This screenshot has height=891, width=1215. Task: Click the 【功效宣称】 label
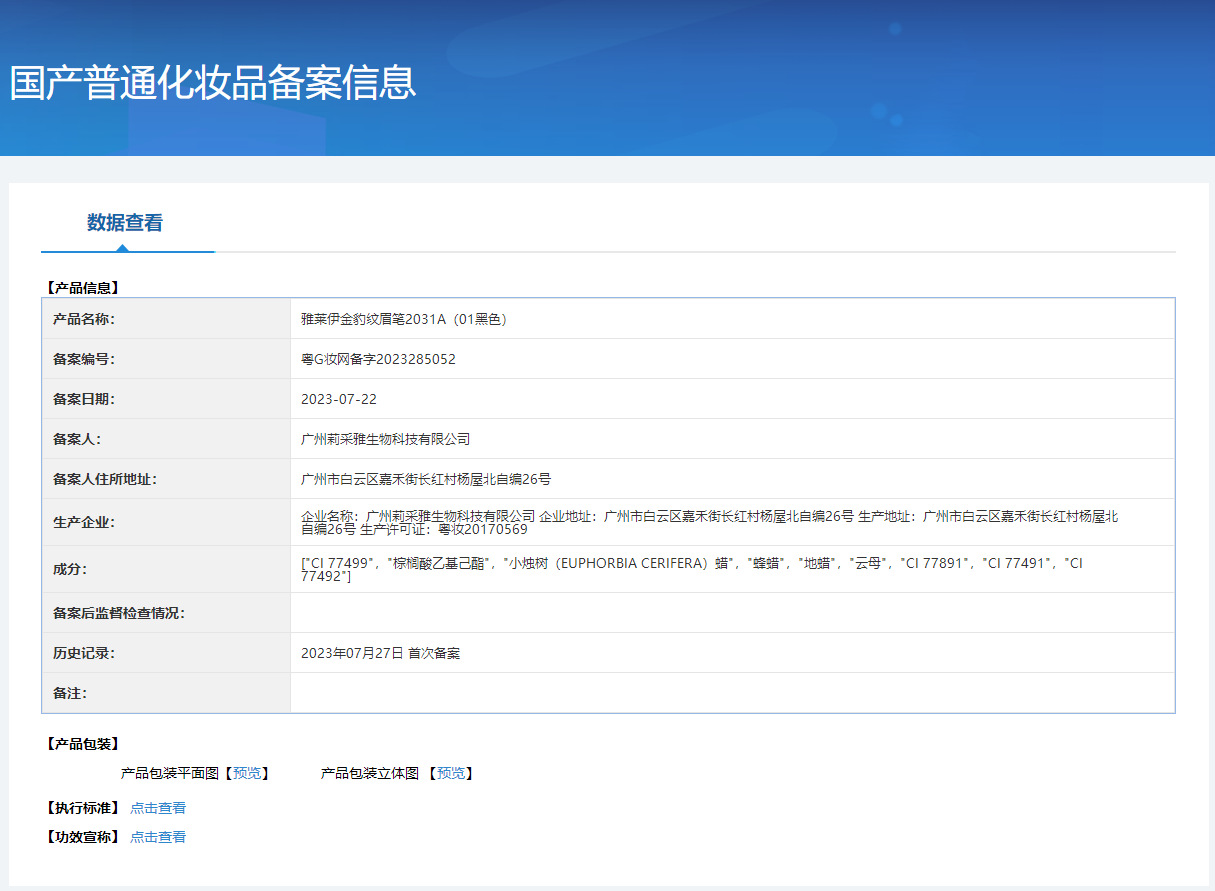point(82,837)
